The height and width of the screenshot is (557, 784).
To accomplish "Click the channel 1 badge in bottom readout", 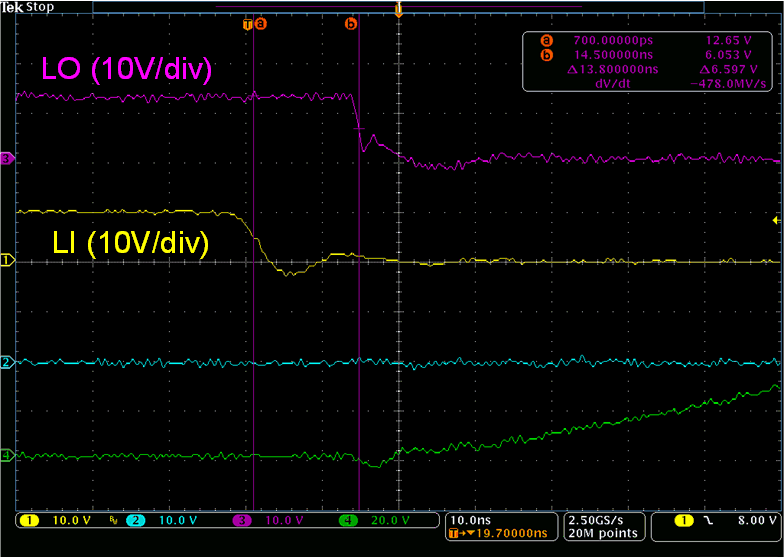I will click(32, 521).
